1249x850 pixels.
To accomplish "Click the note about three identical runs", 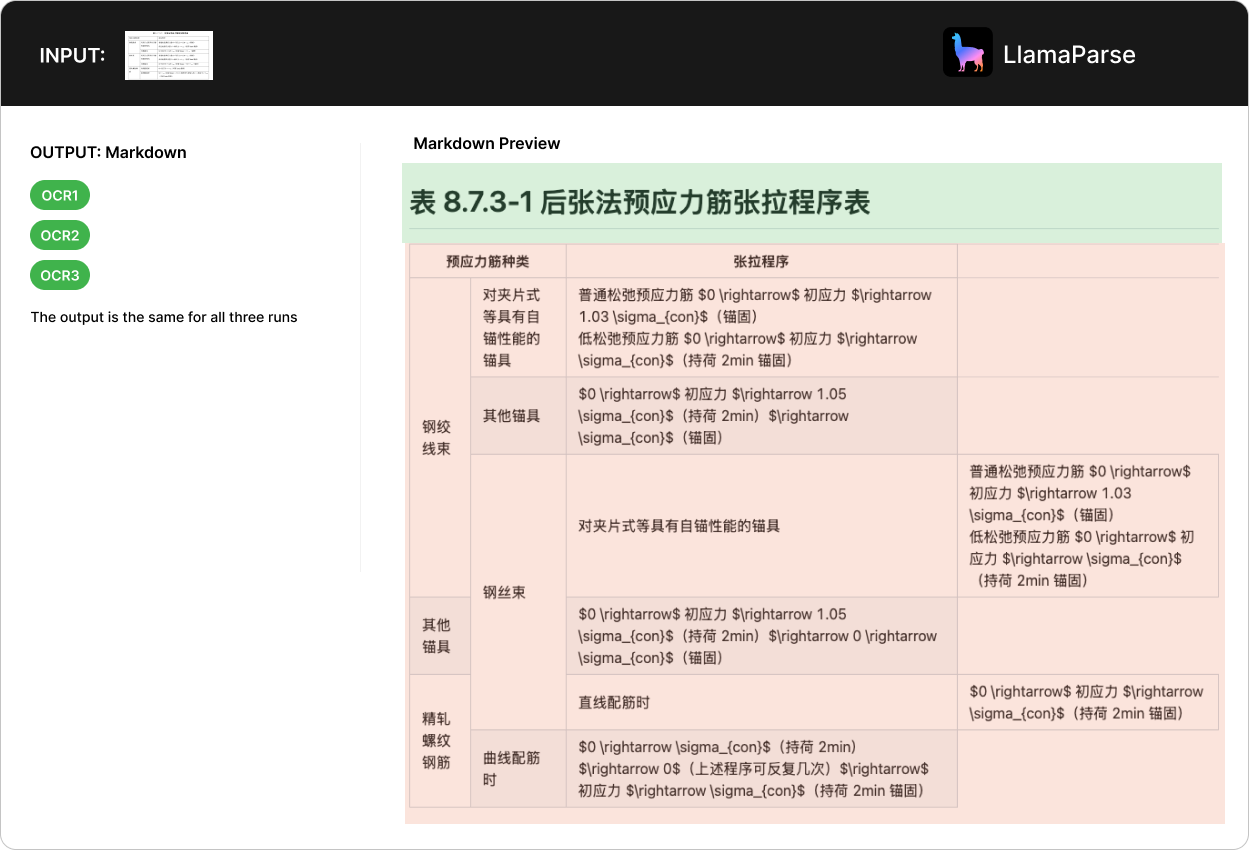I will pyautogui.click(x=164, y=318).
